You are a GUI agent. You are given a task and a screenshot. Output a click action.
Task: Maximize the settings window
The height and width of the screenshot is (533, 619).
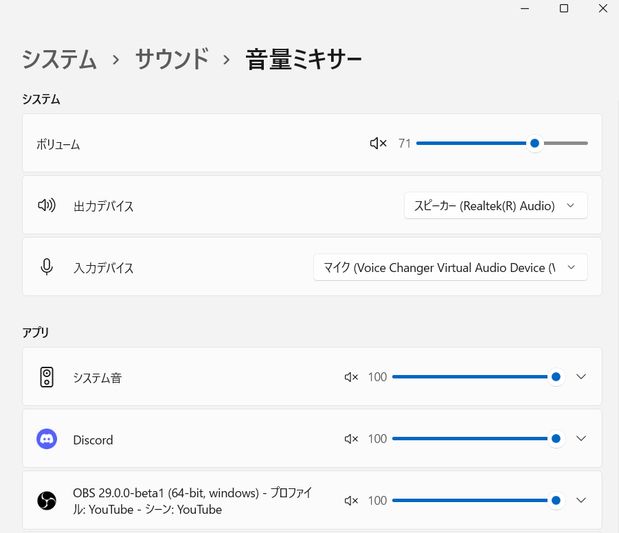[564, 8]
